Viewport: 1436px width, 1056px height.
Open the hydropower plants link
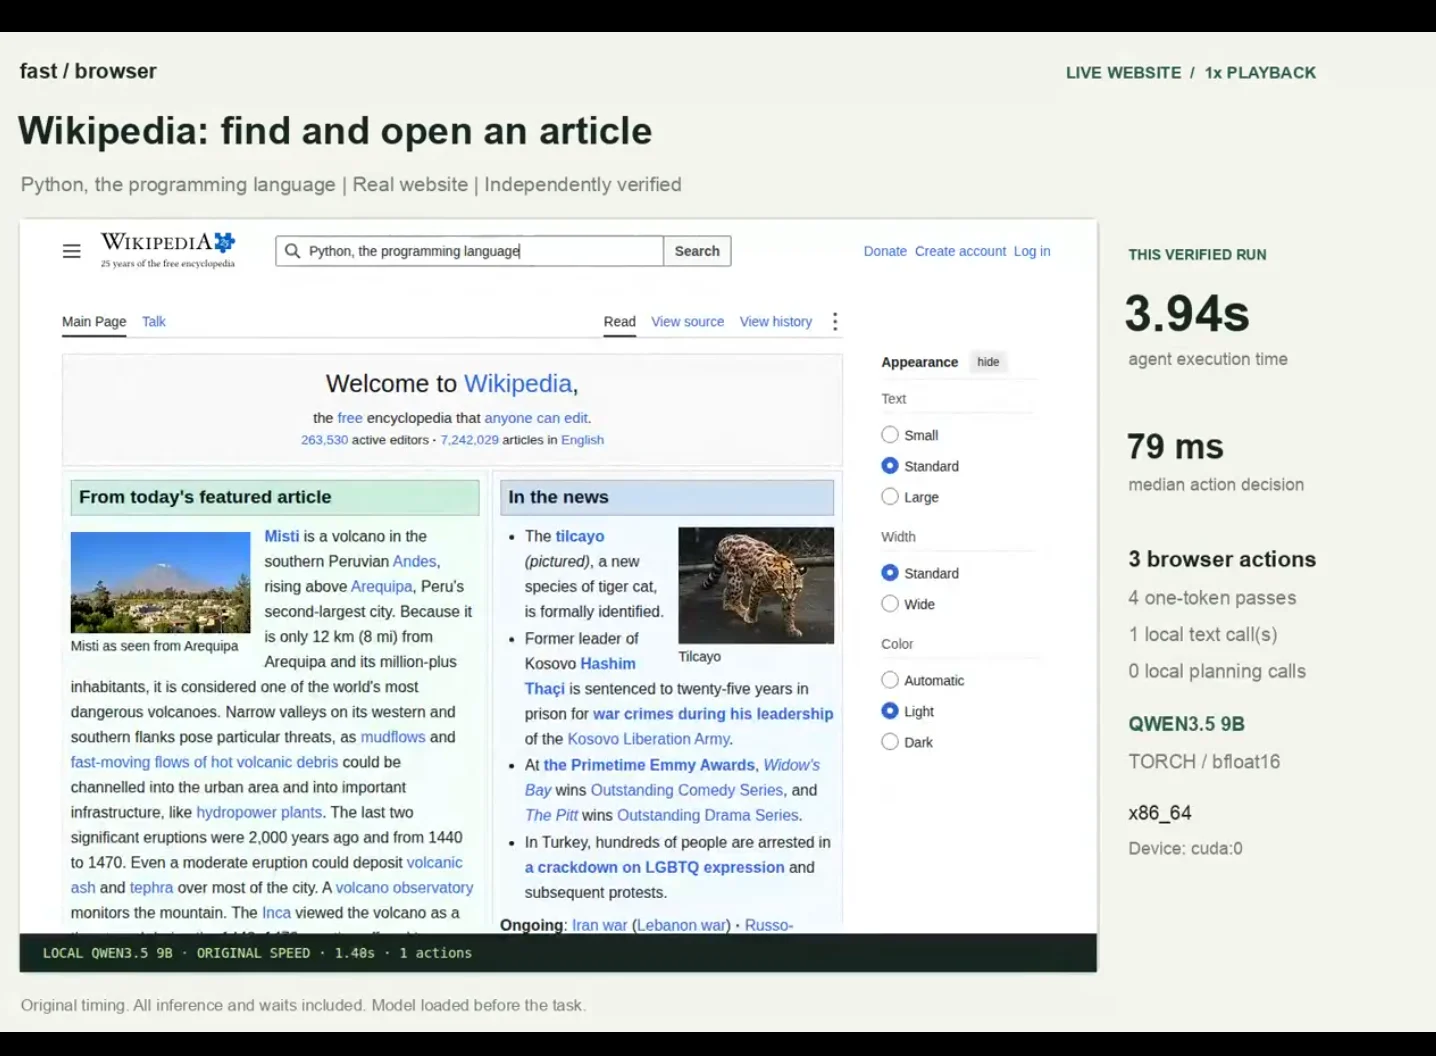(x=259, y=812)
